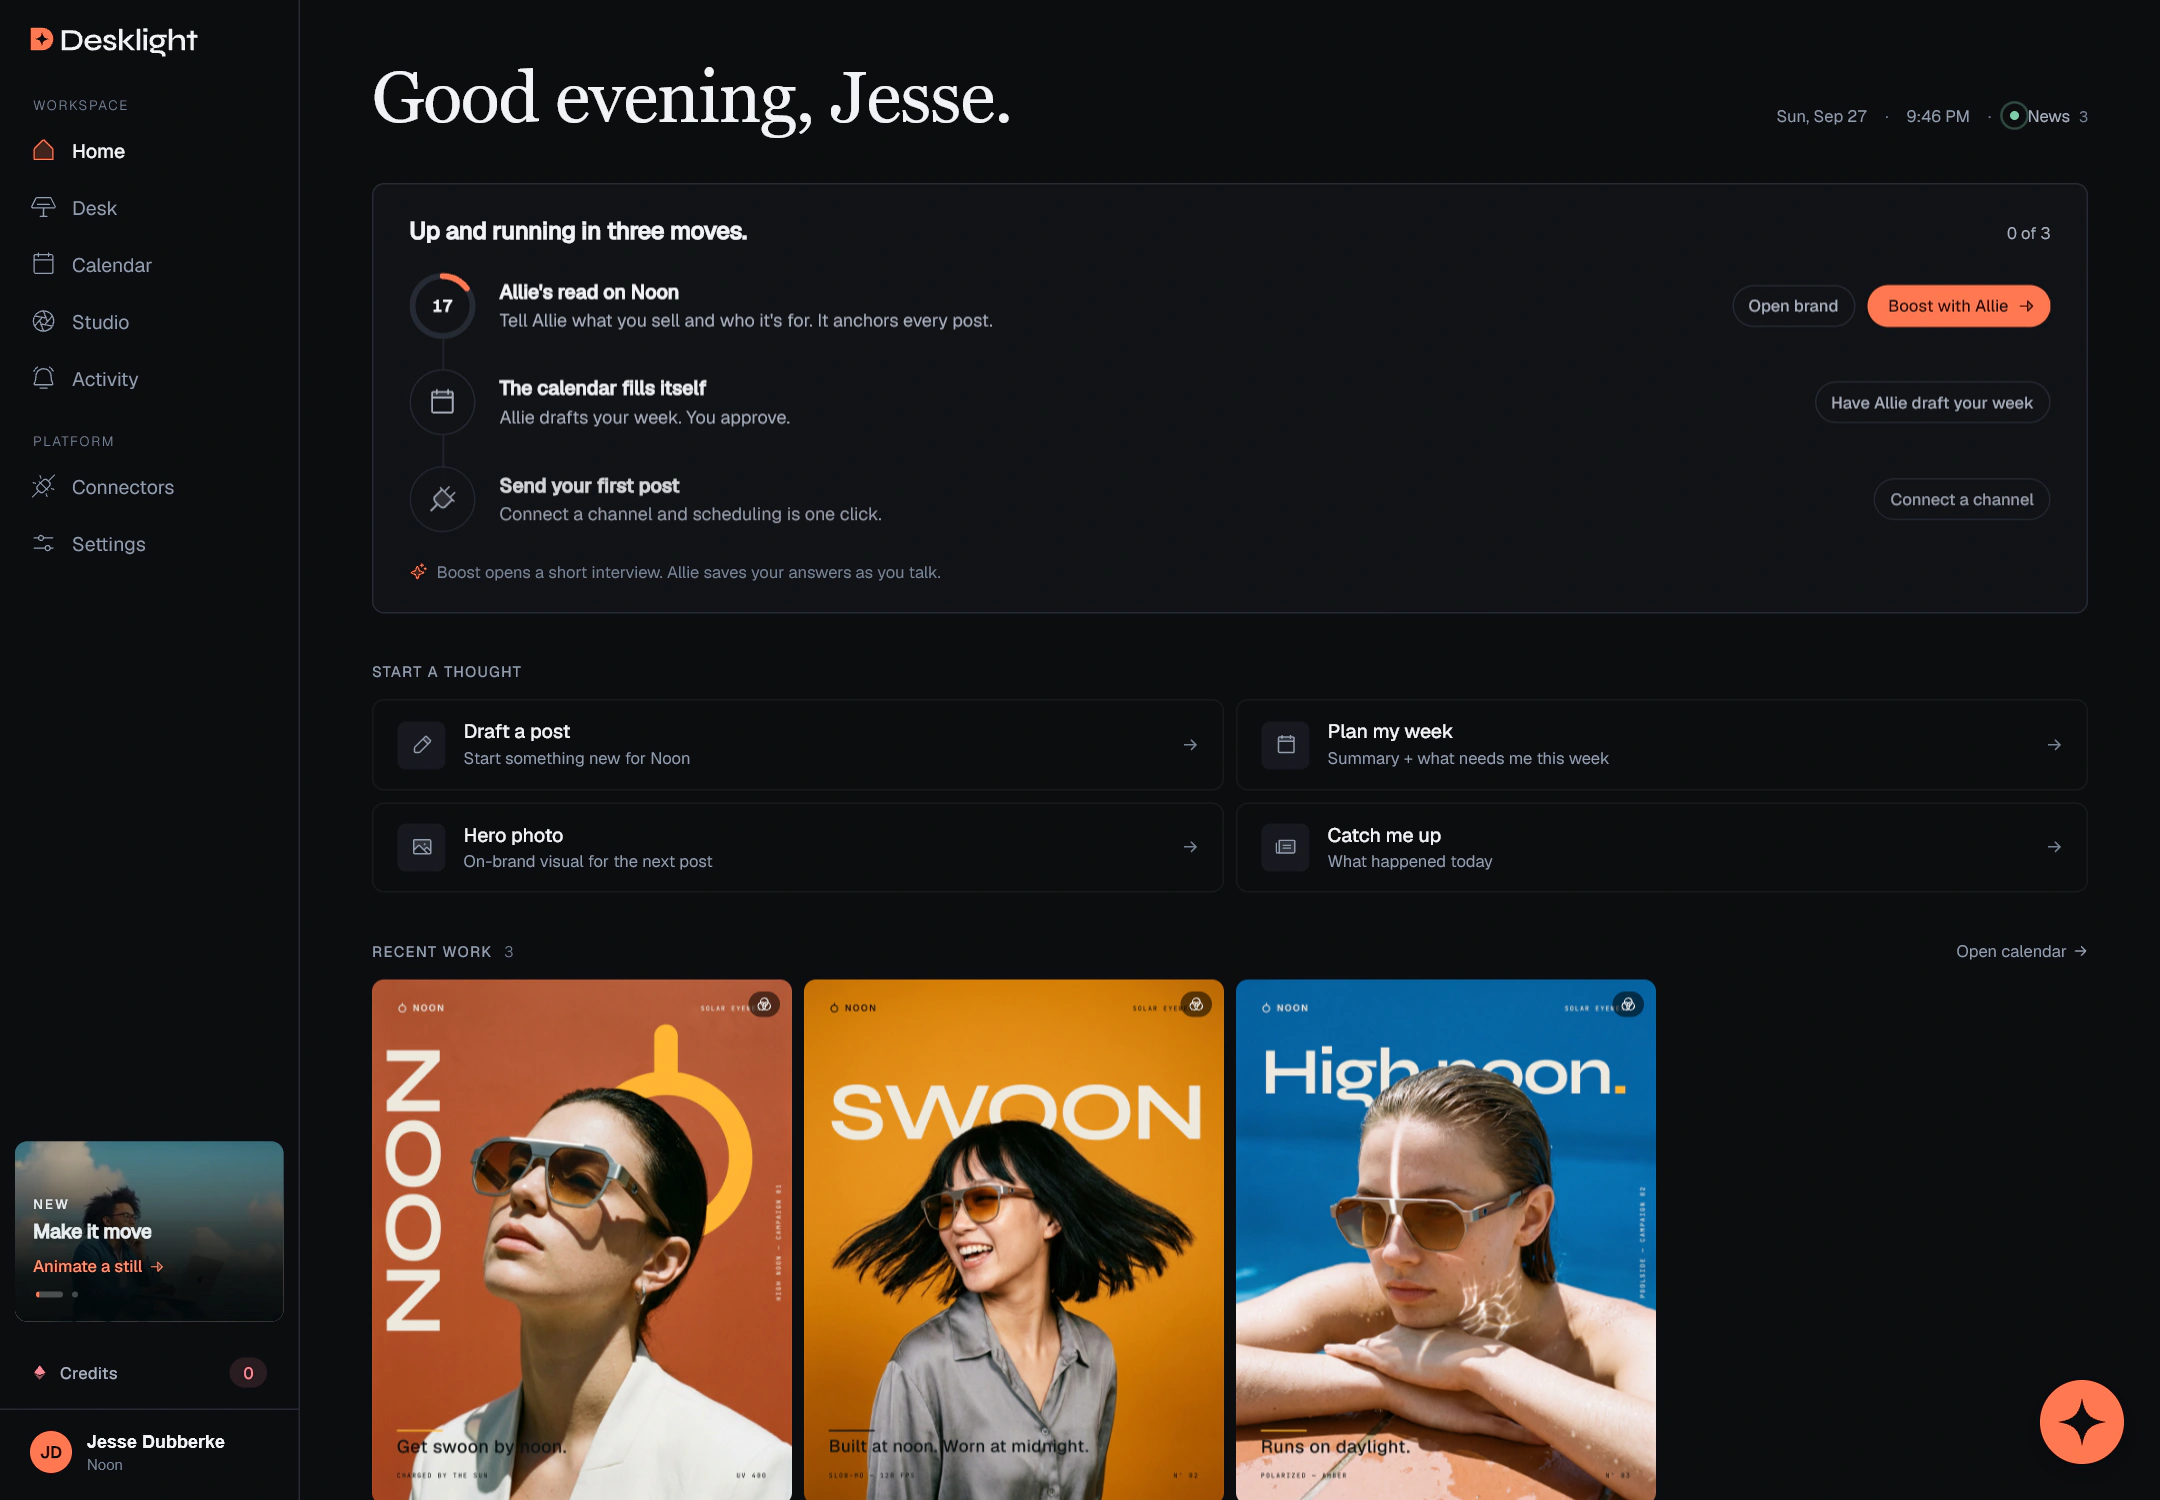
Task: Click the JD avatar for Jesse Dubberke
Action: (51, 1452)
